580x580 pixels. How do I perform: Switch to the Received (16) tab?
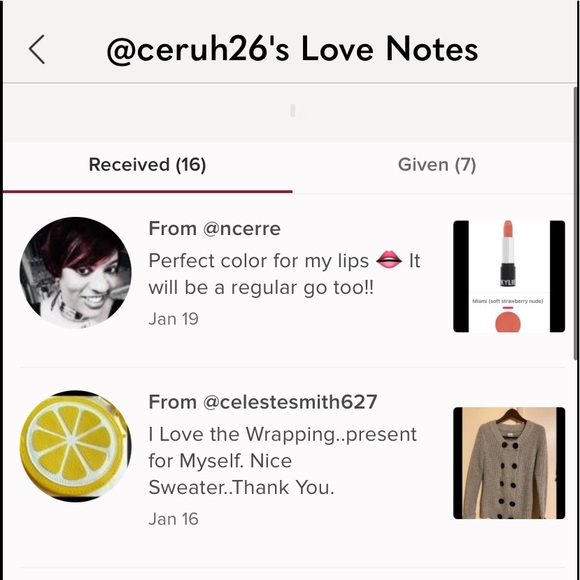click(147, 165)
